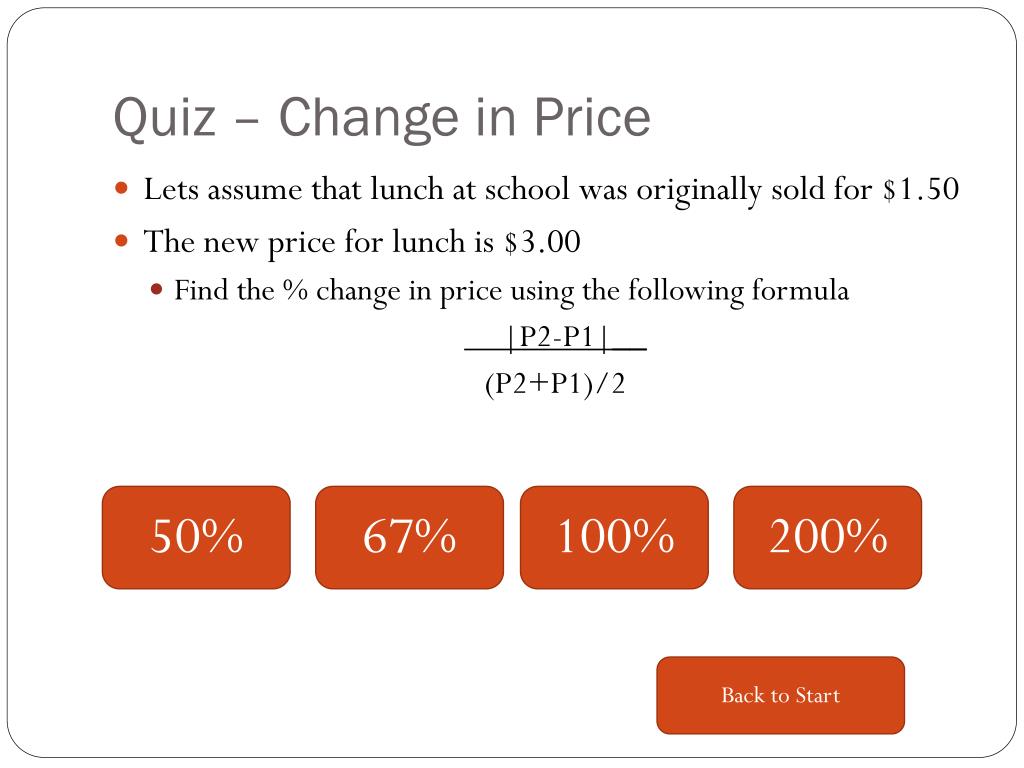Click the 200% answer button

click(827, 537)
